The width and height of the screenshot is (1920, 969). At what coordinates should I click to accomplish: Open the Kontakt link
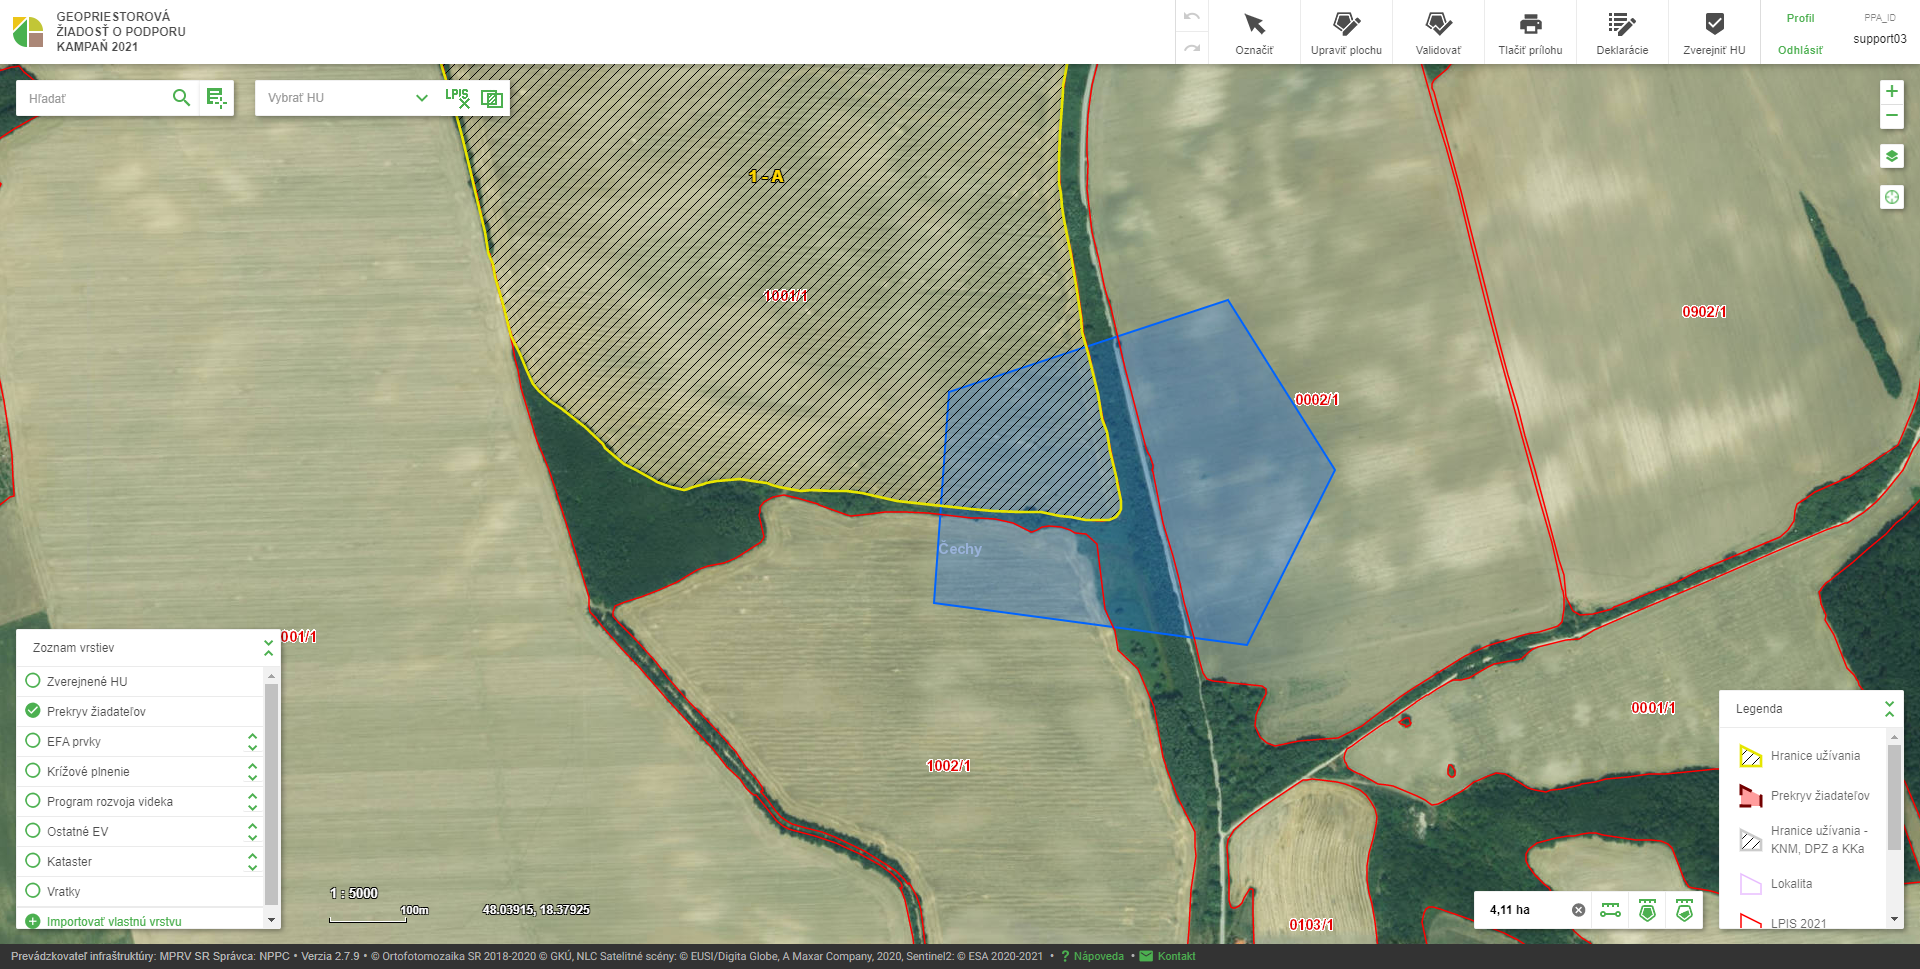tap(1176, 956)
